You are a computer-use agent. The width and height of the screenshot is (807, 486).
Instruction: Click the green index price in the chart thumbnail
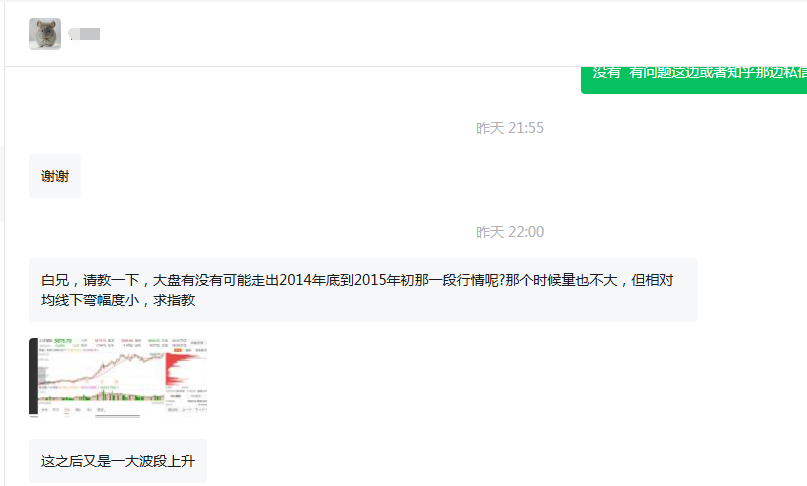(63, 341)
